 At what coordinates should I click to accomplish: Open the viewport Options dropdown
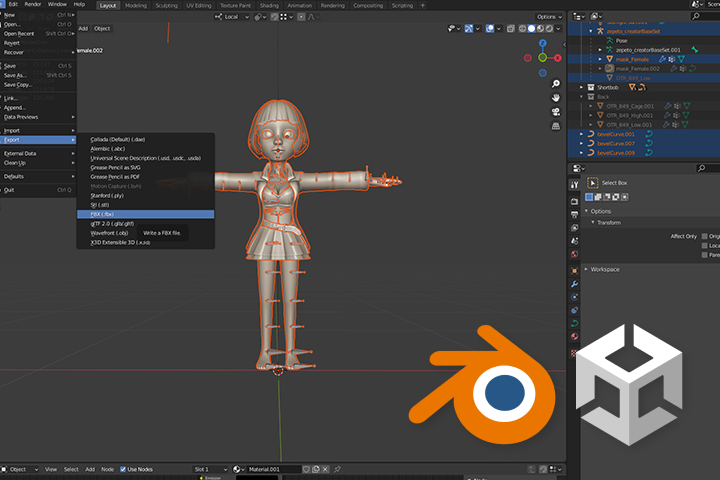(x=549, y=17)
